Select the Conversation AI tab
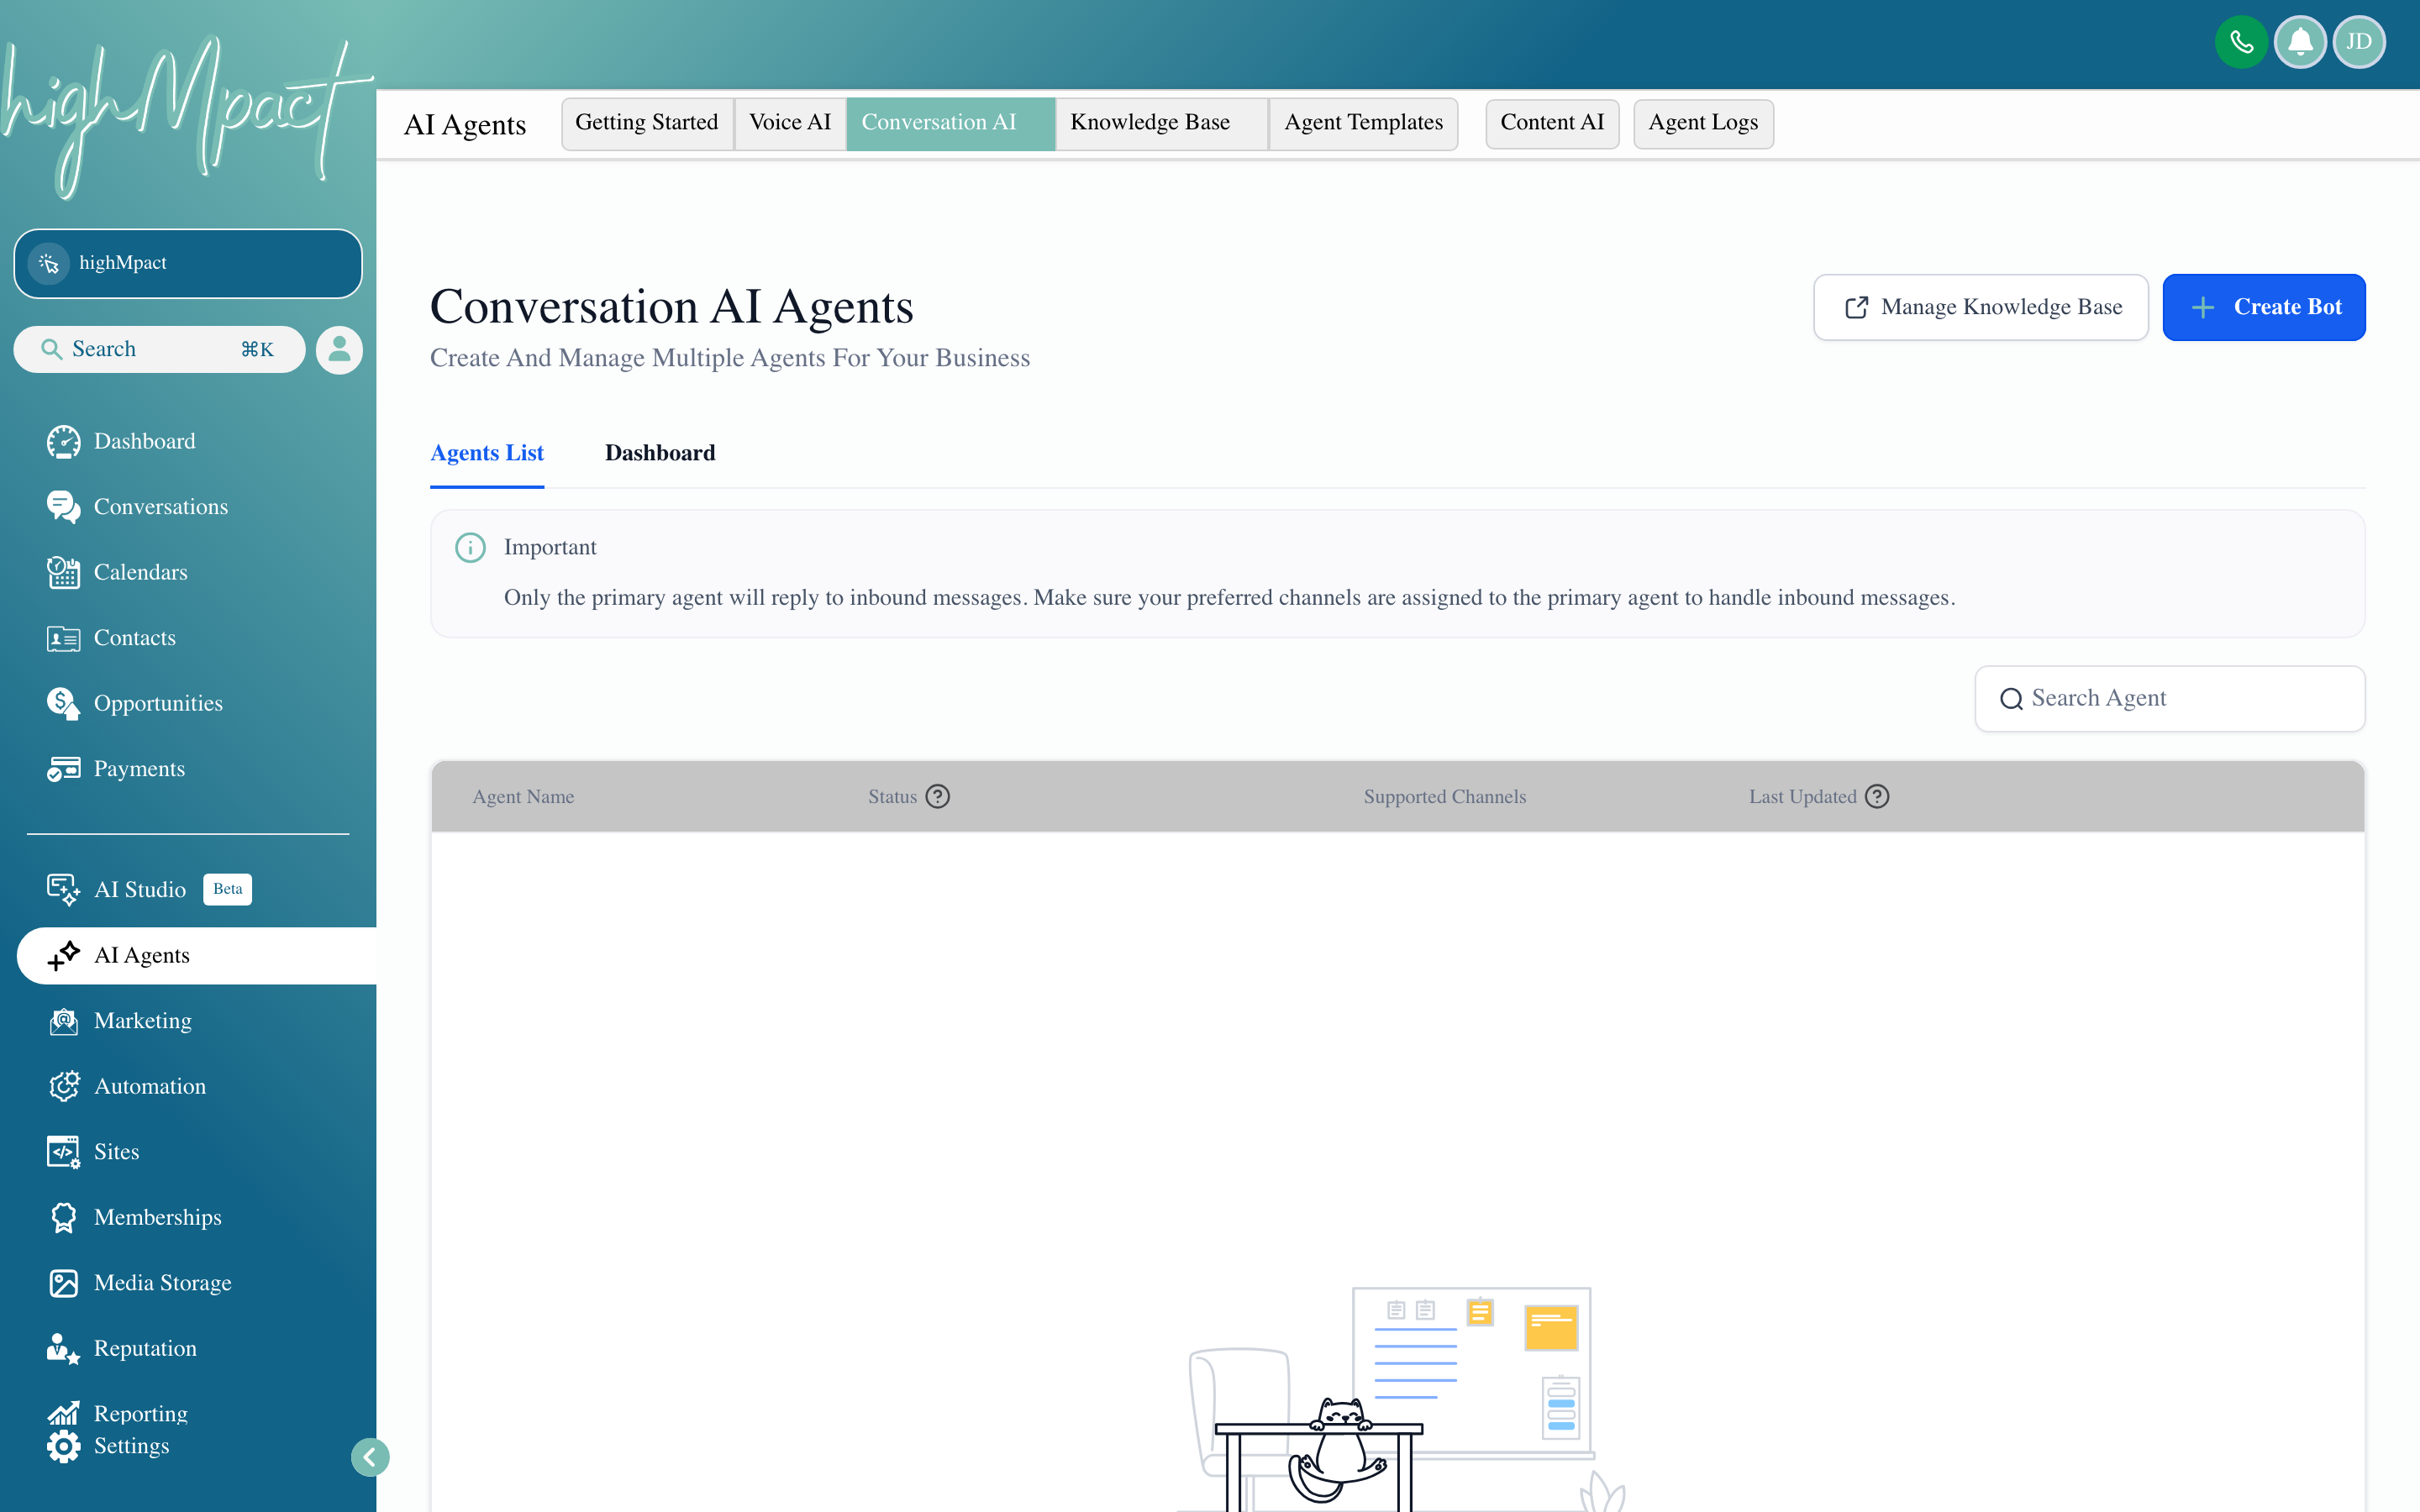Image resolution: width=2420 pixels, height=1512 pixels. [x=950, y=123]
